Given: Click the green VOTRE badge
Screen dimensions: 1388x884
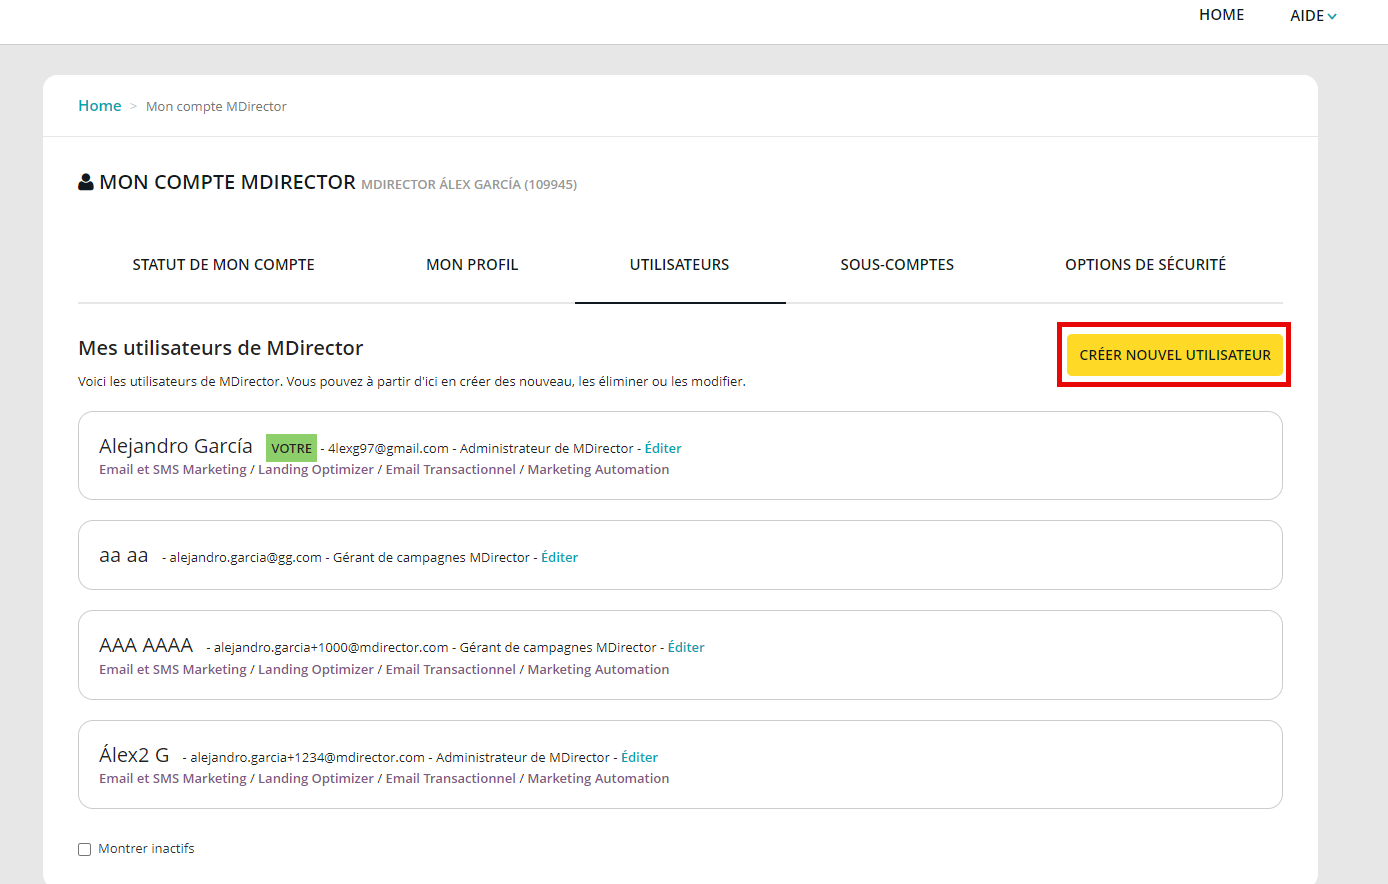Looking at the screenshot, I should pyautogui.click(x=291, y=448).
